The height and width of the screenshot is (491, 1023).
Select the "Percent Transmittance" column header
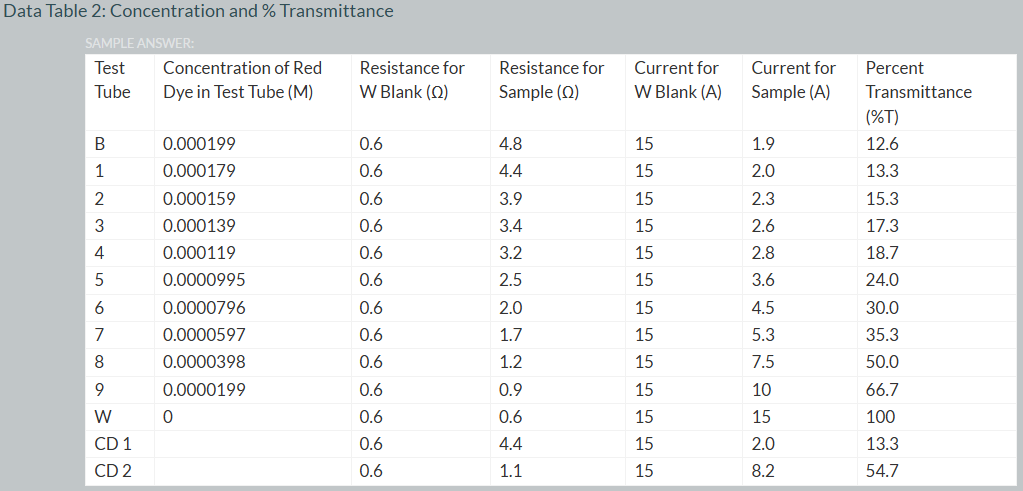918,92
